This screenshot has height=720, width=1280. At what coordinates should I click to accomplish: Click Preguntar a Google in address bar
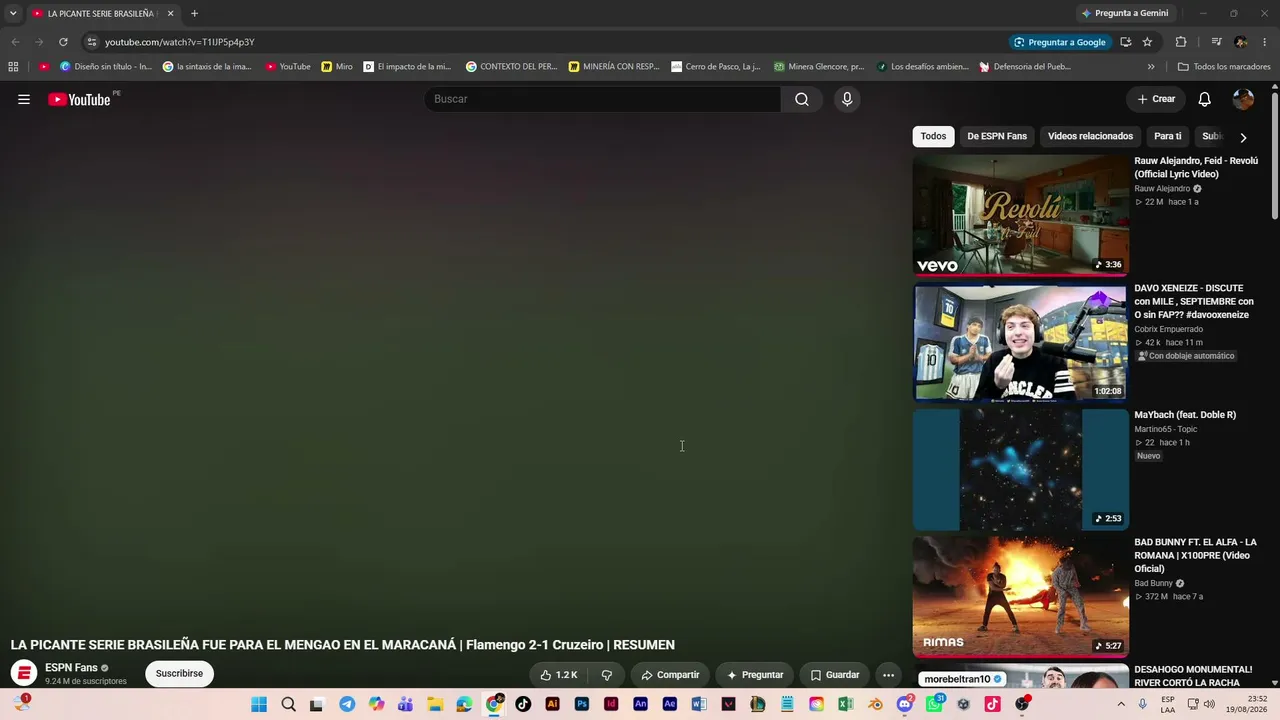coord(1060,42)
